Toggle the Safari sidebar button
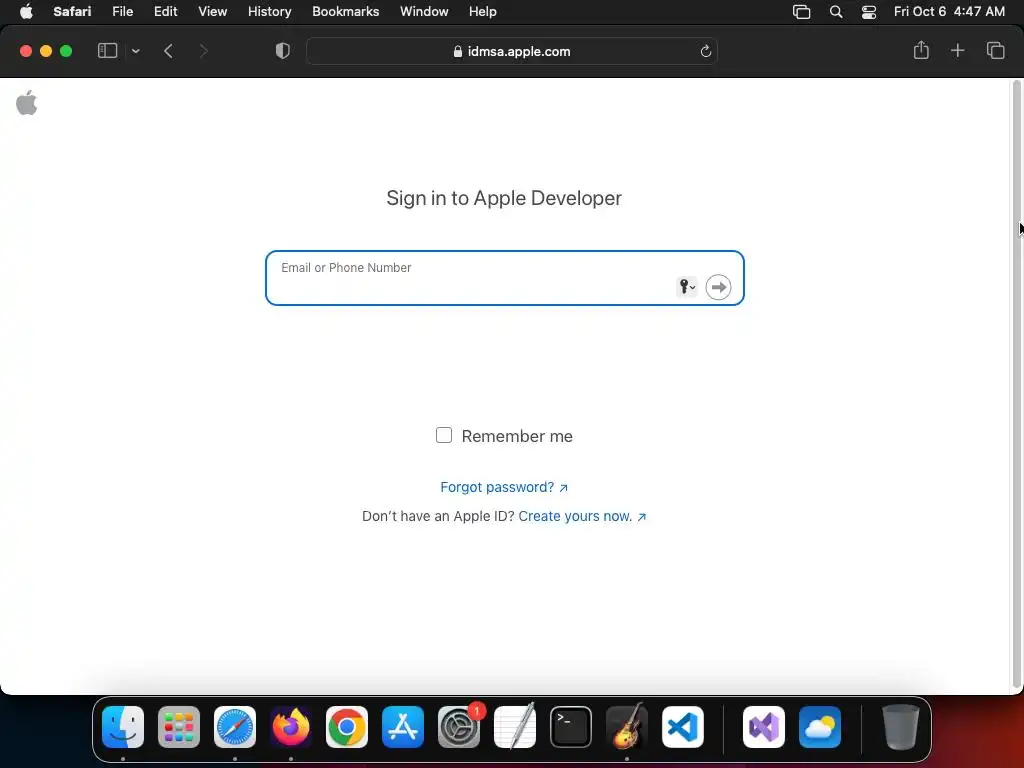 click(x=107, y=51)
